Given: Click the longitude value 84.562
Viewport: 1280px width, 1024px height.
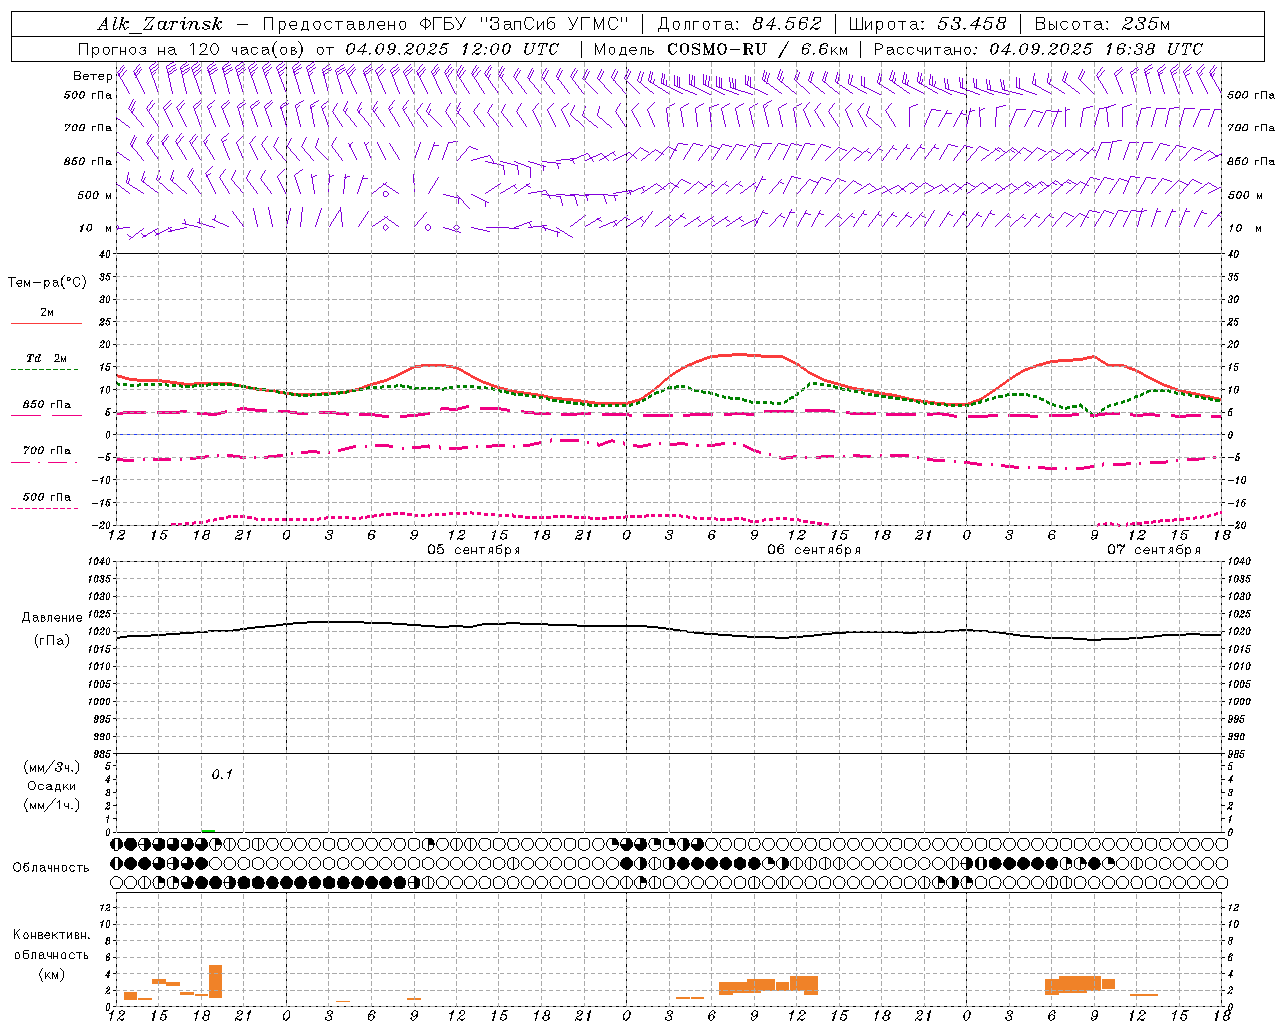Looking at the screenshot, I should (x=786, y=25).
